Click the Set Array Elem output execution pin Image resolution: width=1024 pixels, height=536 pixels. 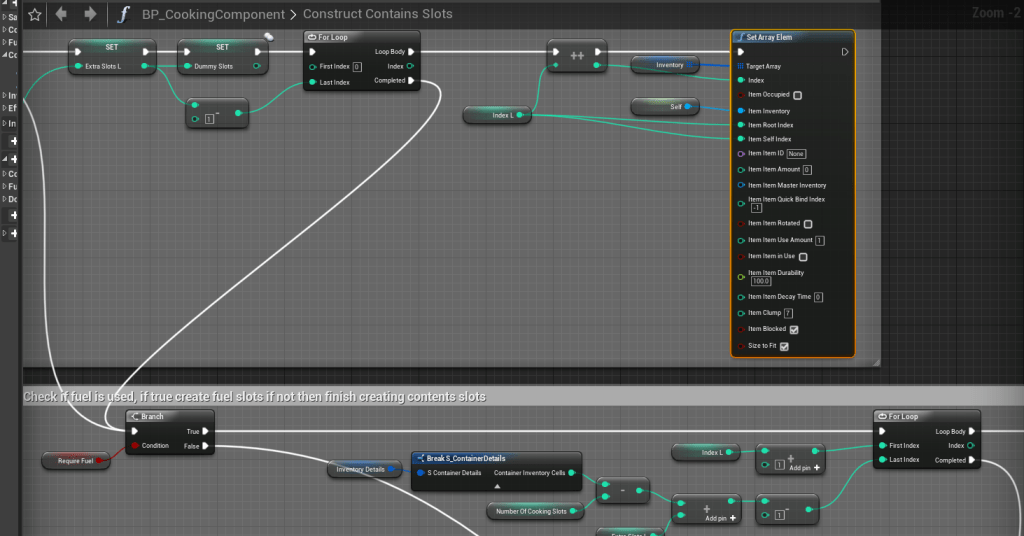tap(845, 52)
